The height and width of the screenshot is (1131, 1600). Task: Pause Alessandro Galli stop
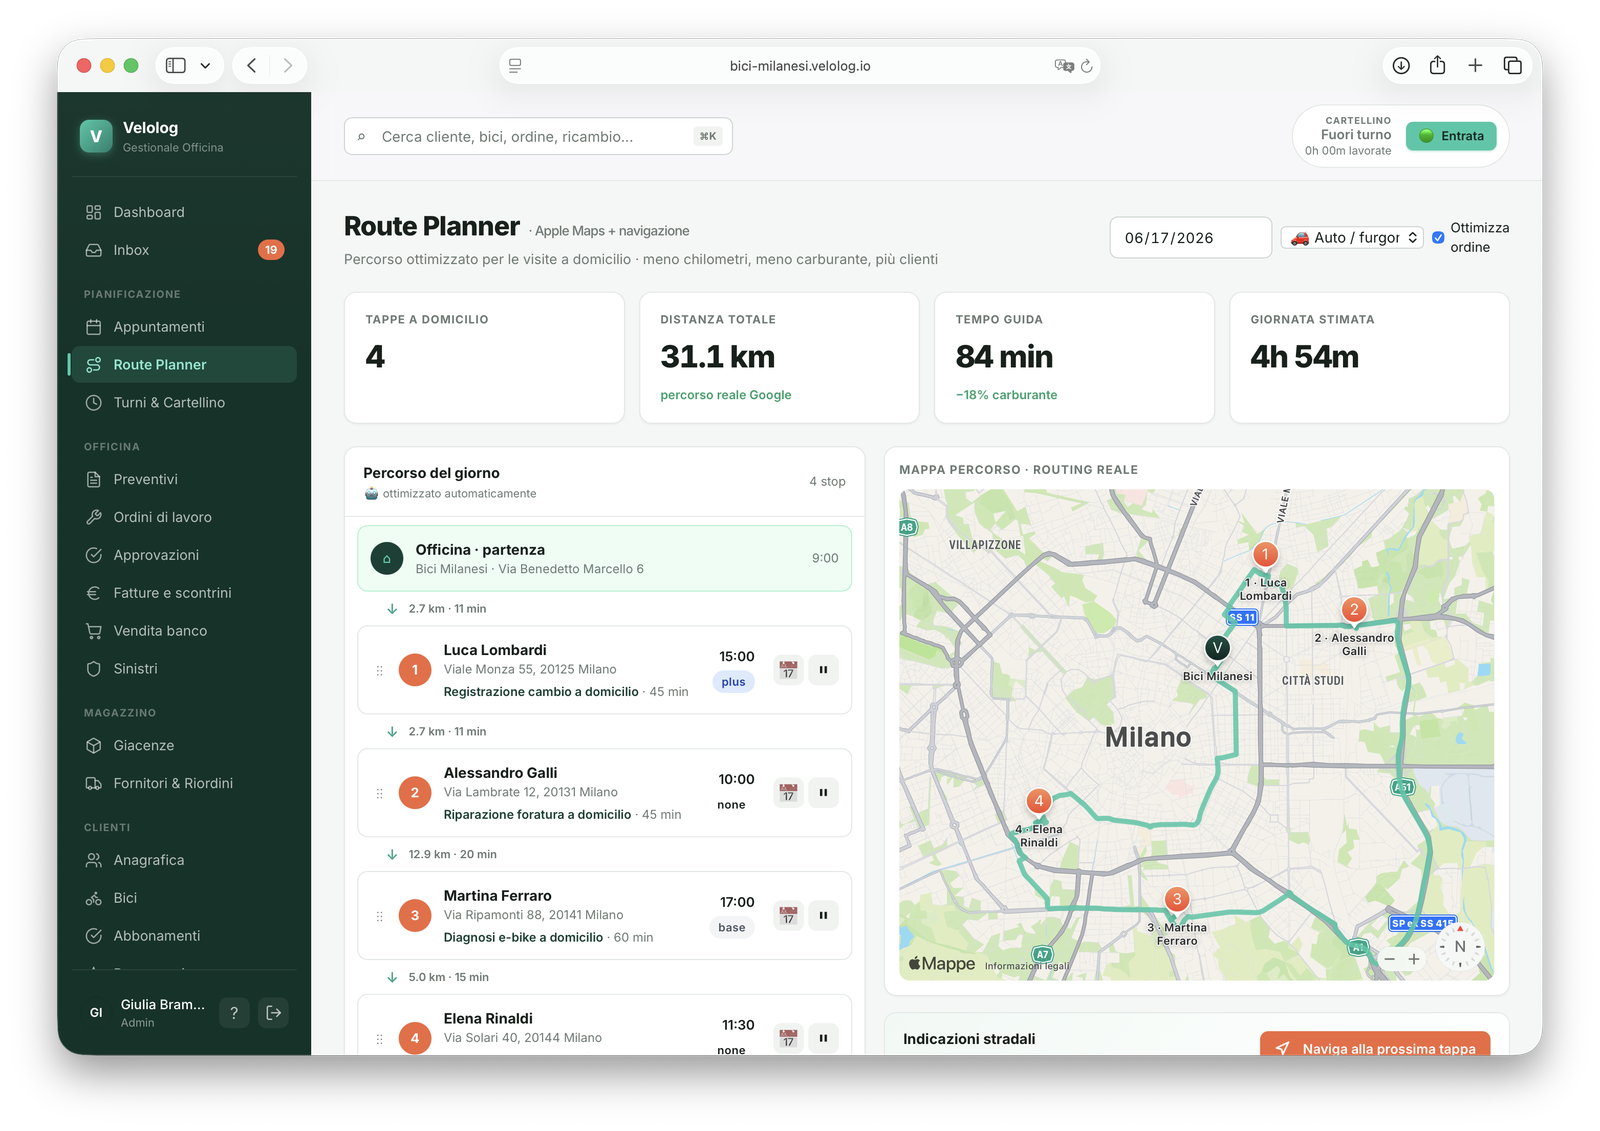click(823, 793)
